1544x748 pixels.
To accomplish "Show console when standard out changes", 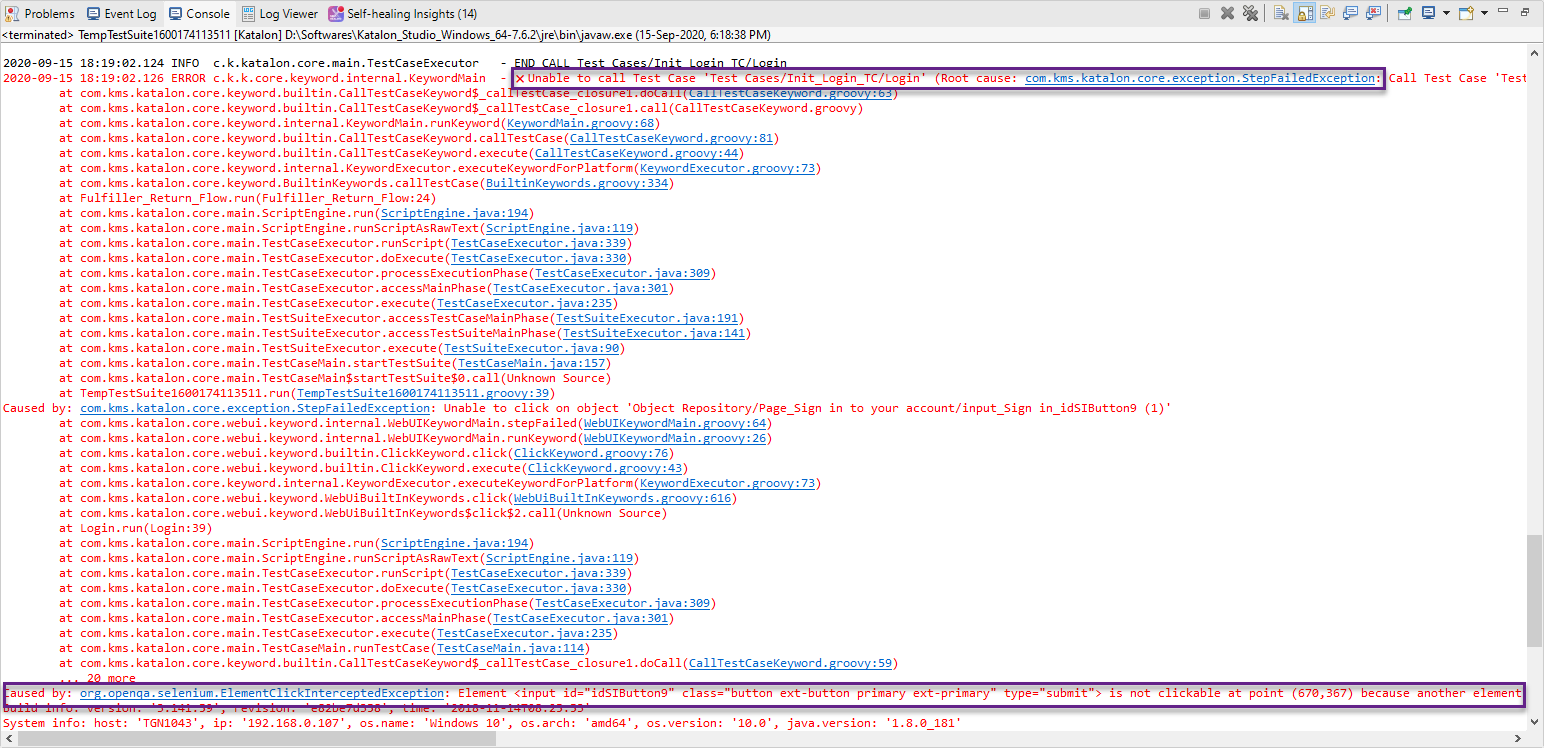I will pyautogui.click(x=1351, y=11).
